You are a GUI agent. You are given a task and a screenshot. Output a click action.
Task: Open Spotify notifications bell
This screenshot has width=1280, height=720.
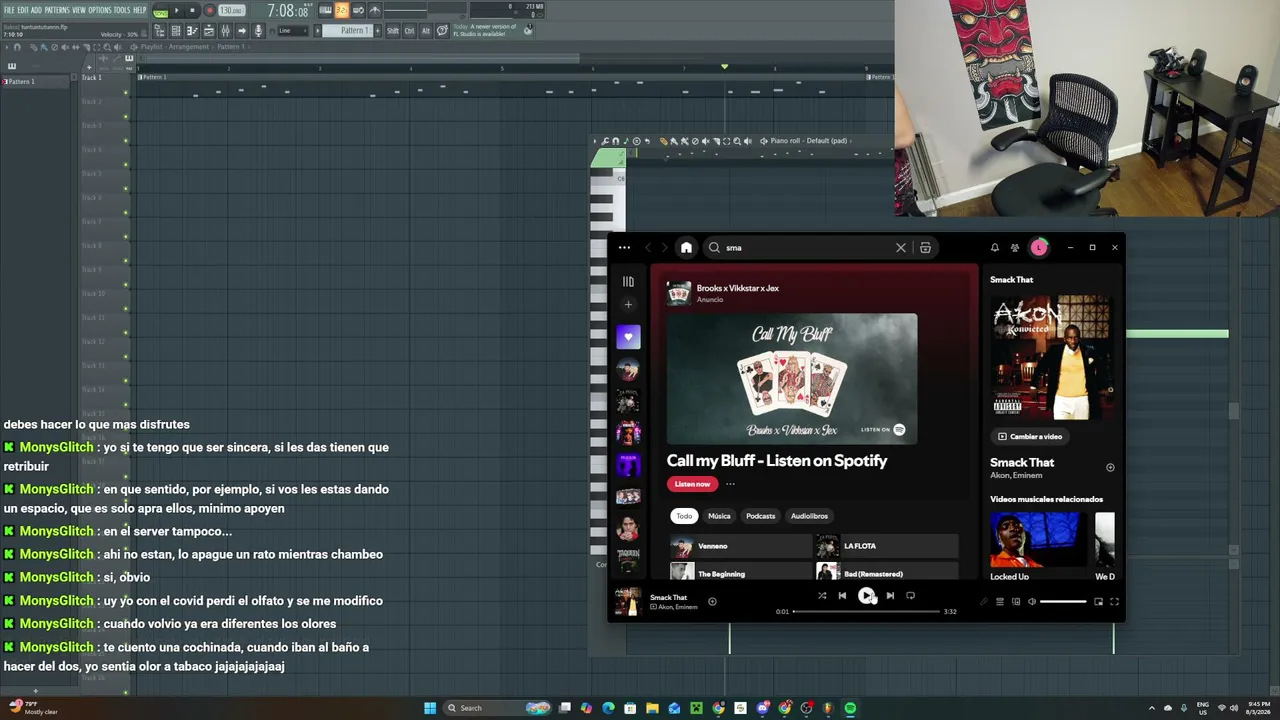[x=995, y=248]
